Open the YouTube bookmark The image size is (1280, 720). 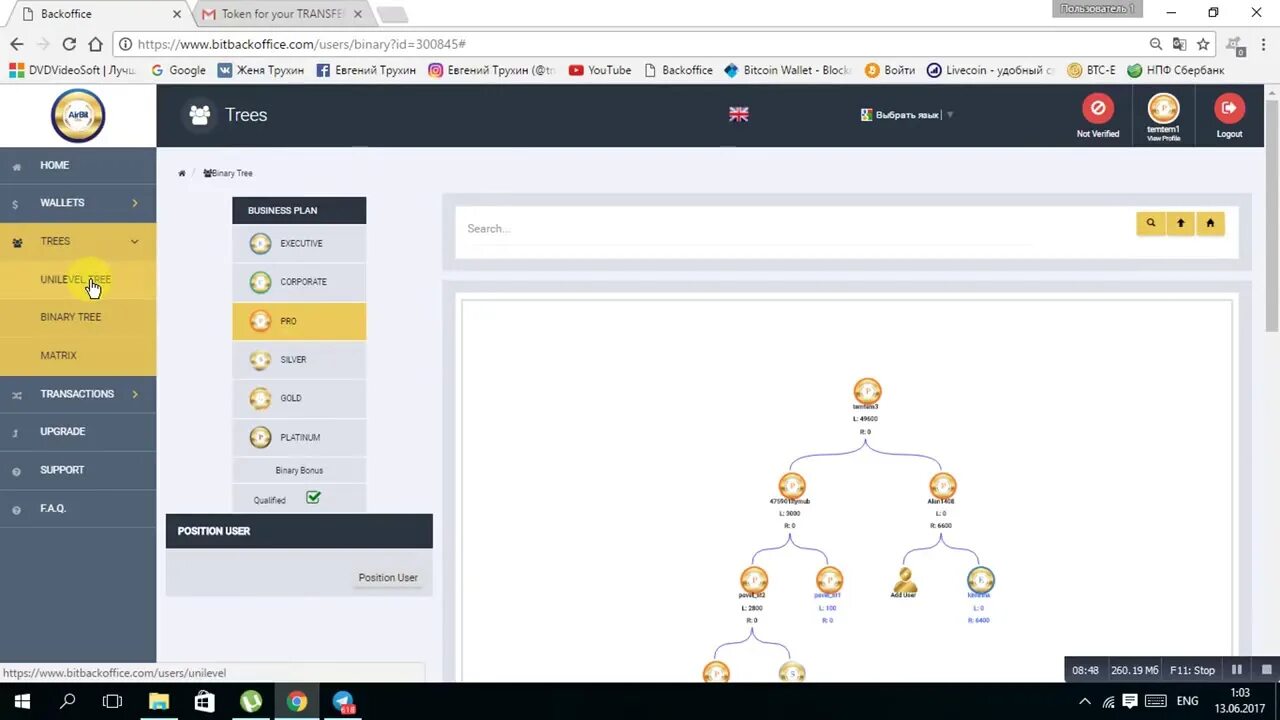tap(600, 70)
